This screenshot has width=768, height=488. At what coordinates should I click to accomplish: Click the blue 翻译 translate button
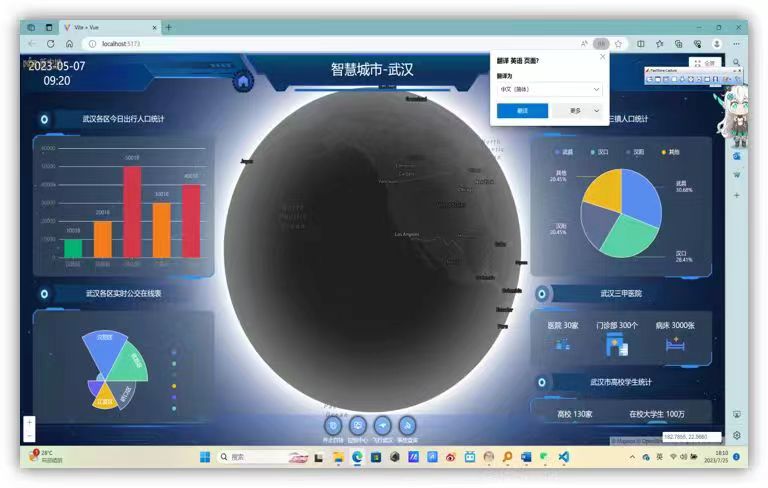(522, 111)
